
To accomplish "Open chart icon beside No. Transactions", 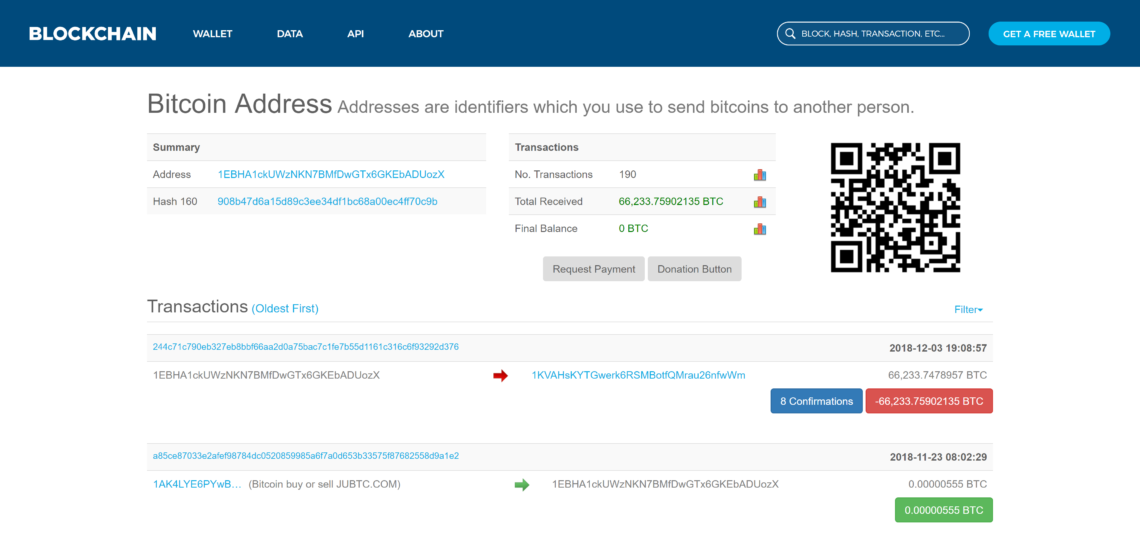I will tap(760, 175).
